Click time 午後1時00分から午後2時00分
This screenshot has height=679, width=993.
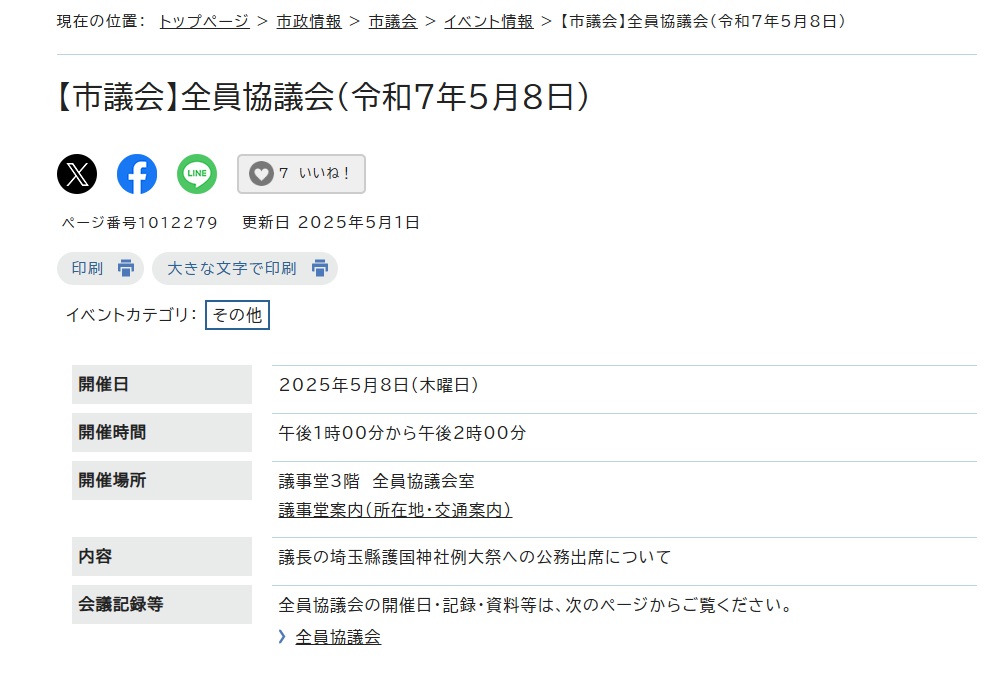pyautogui.click(x=402, y=433)
